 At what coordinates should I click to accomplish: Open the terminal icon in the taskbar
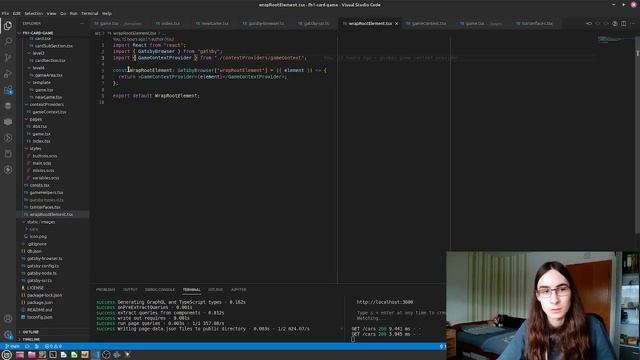(53, 355)
